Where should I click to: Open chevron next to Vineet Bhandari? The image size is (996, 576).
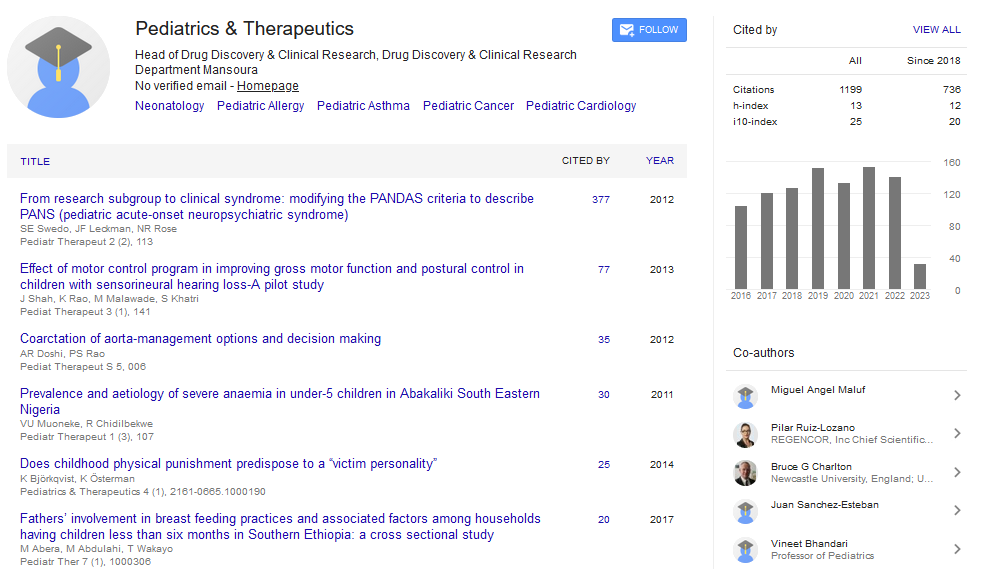click(957, 549)
